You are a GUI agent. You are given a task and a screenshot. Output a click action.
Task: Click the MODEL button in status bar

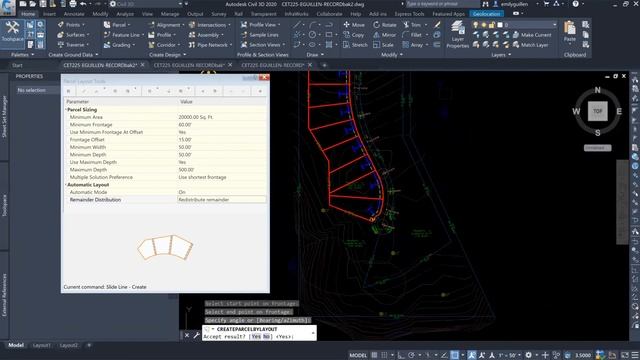point(358,355)
